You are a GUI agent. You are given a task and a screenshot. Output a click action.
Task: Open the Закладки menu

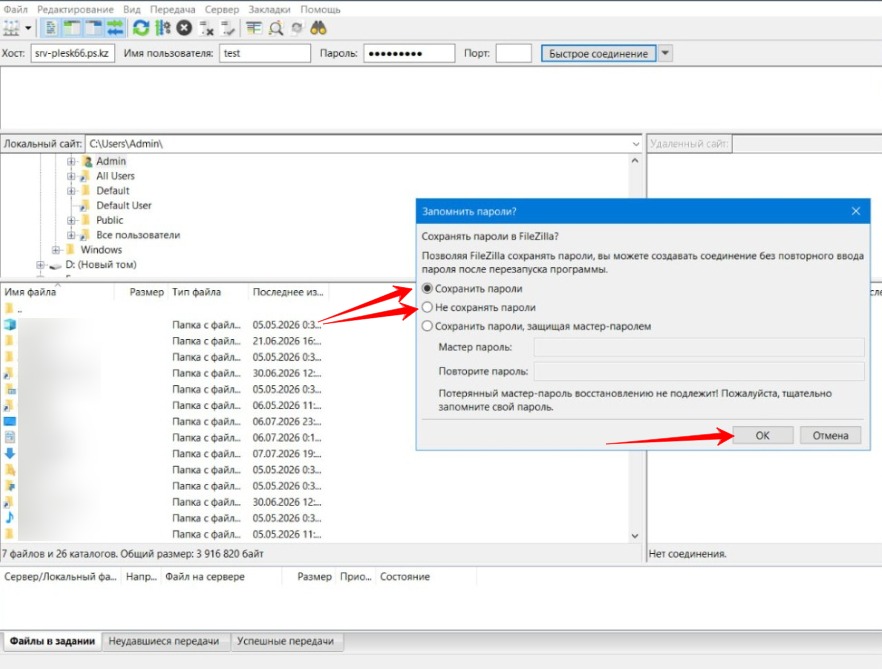point(269,10)
